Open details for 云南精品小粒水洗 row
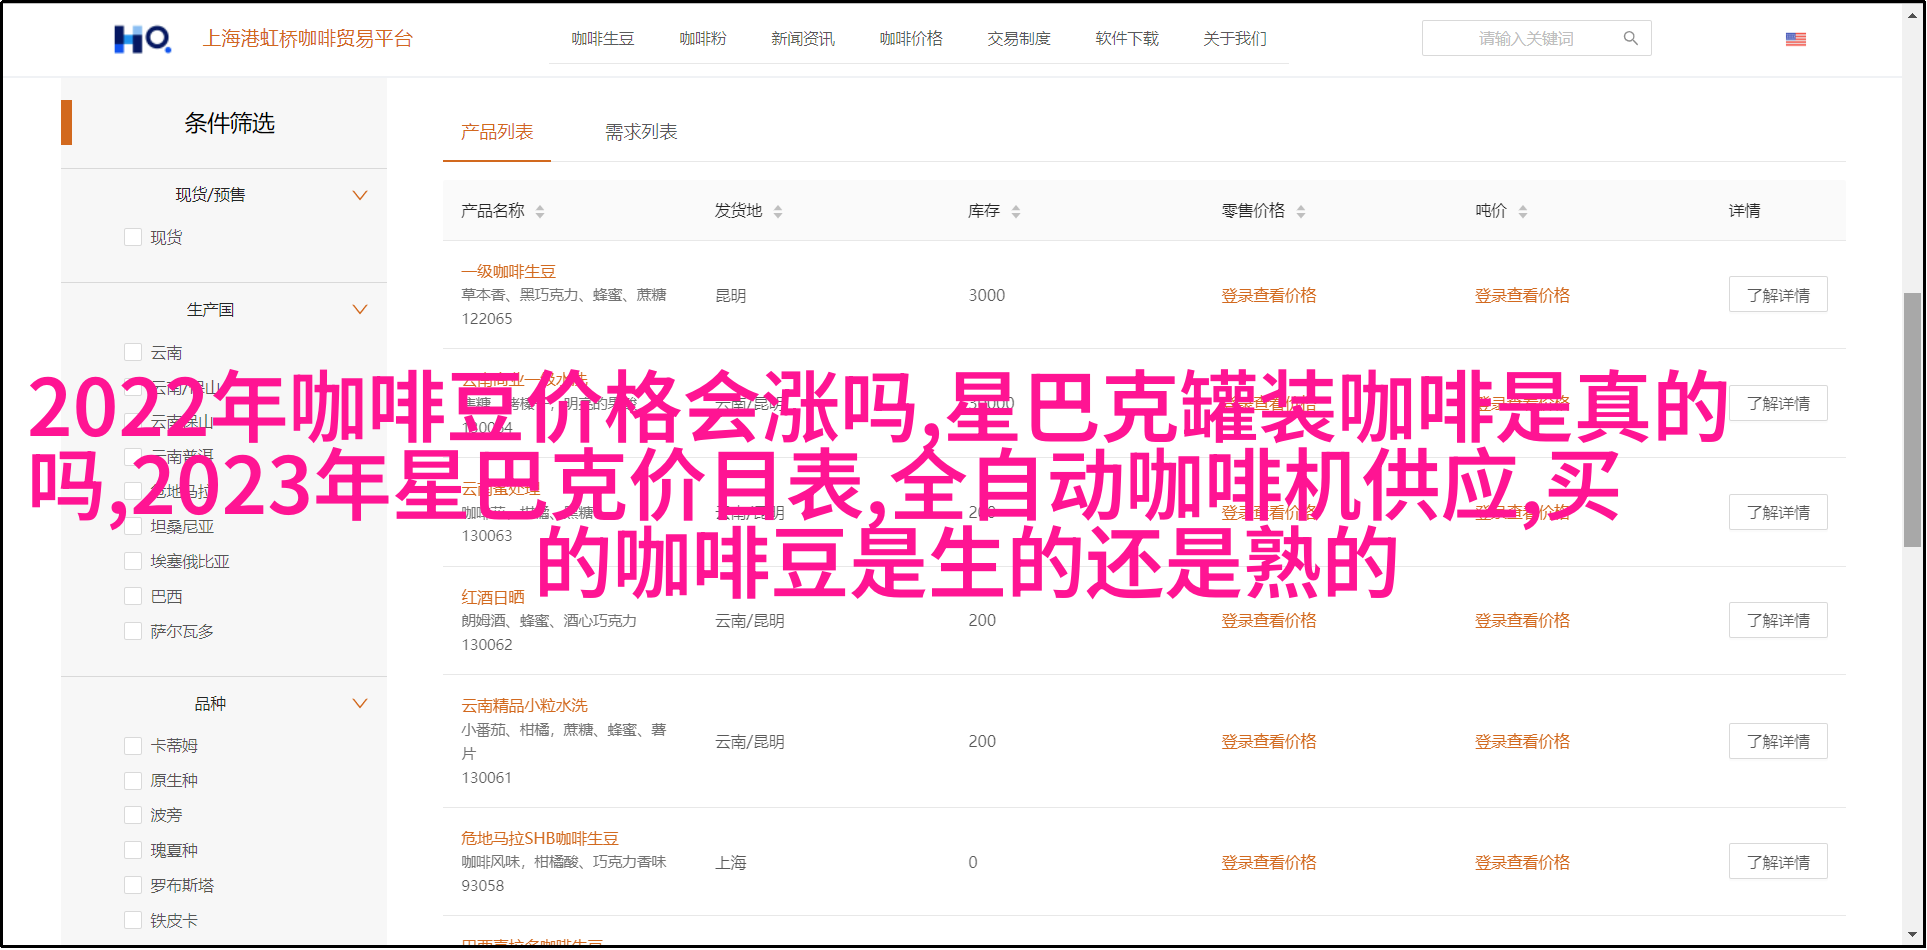 1778,742
